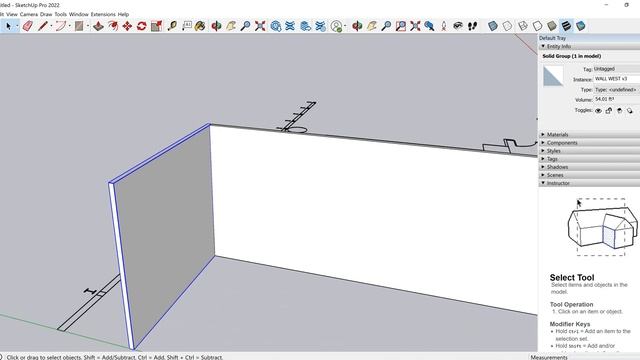Image resolution: width=640 pixels, height=360 pixels.
Task: Pick the Move tool
Action: 127,26
